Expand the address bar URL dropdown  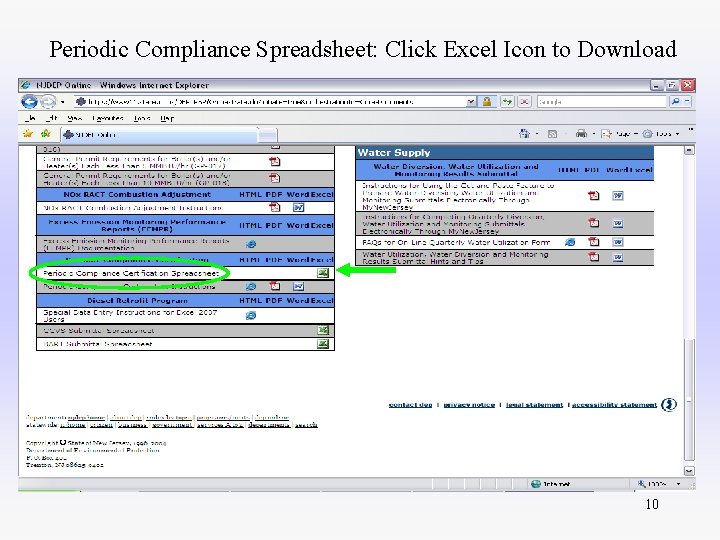point(471,101)
